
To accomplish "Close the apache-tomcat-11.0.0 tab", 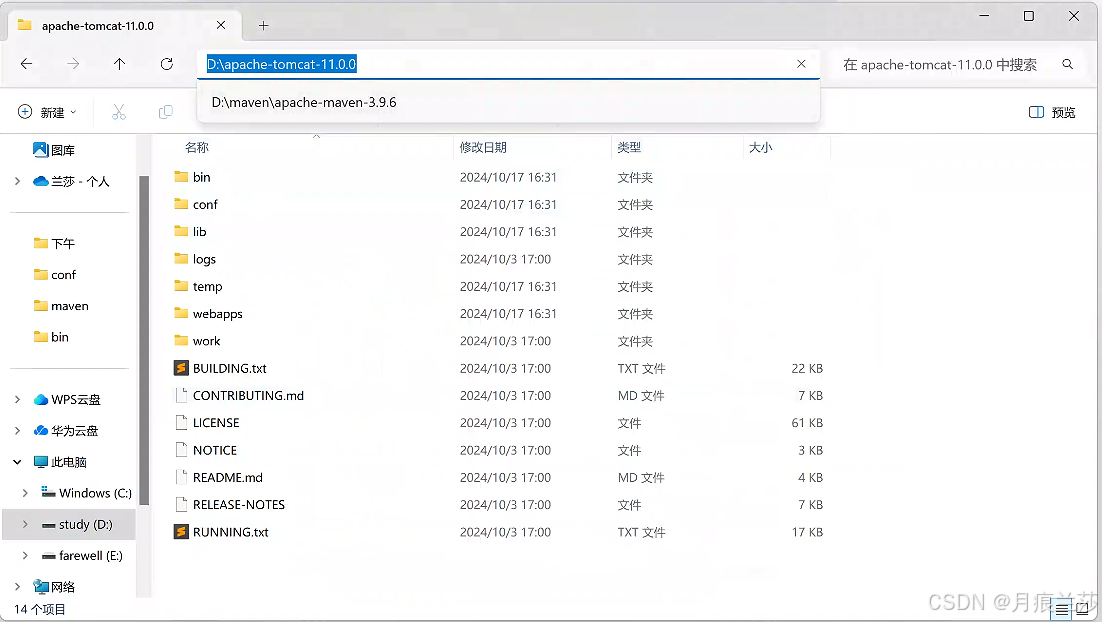I will [x=221, y=25].
